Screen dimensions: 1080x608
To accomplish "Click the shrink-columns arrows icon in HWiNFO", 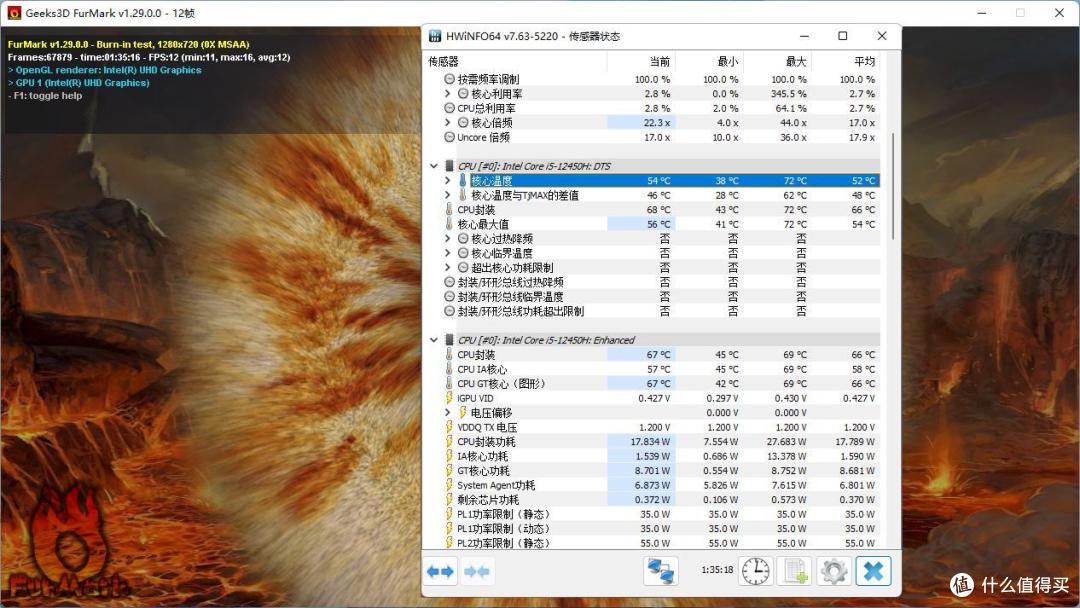I will (x=477, y=572).
